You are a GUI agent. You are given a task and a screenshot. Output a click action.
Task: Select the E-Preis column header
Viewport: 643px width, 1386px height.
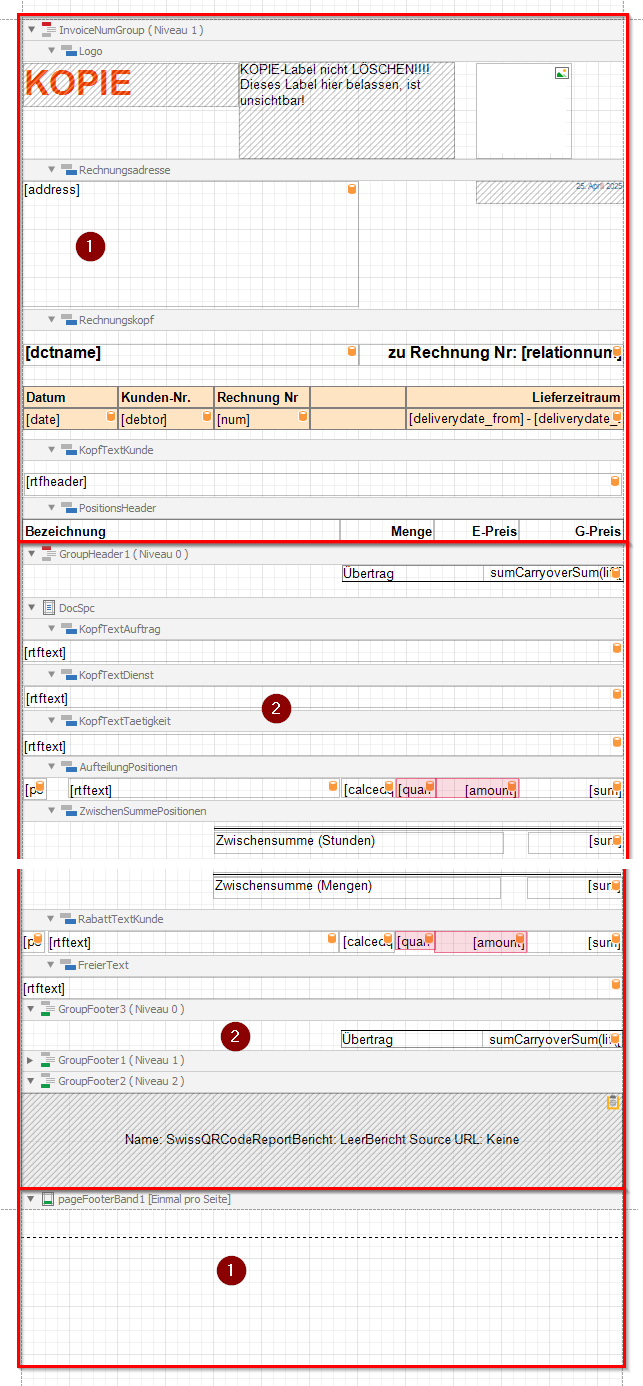pos(477,531)
